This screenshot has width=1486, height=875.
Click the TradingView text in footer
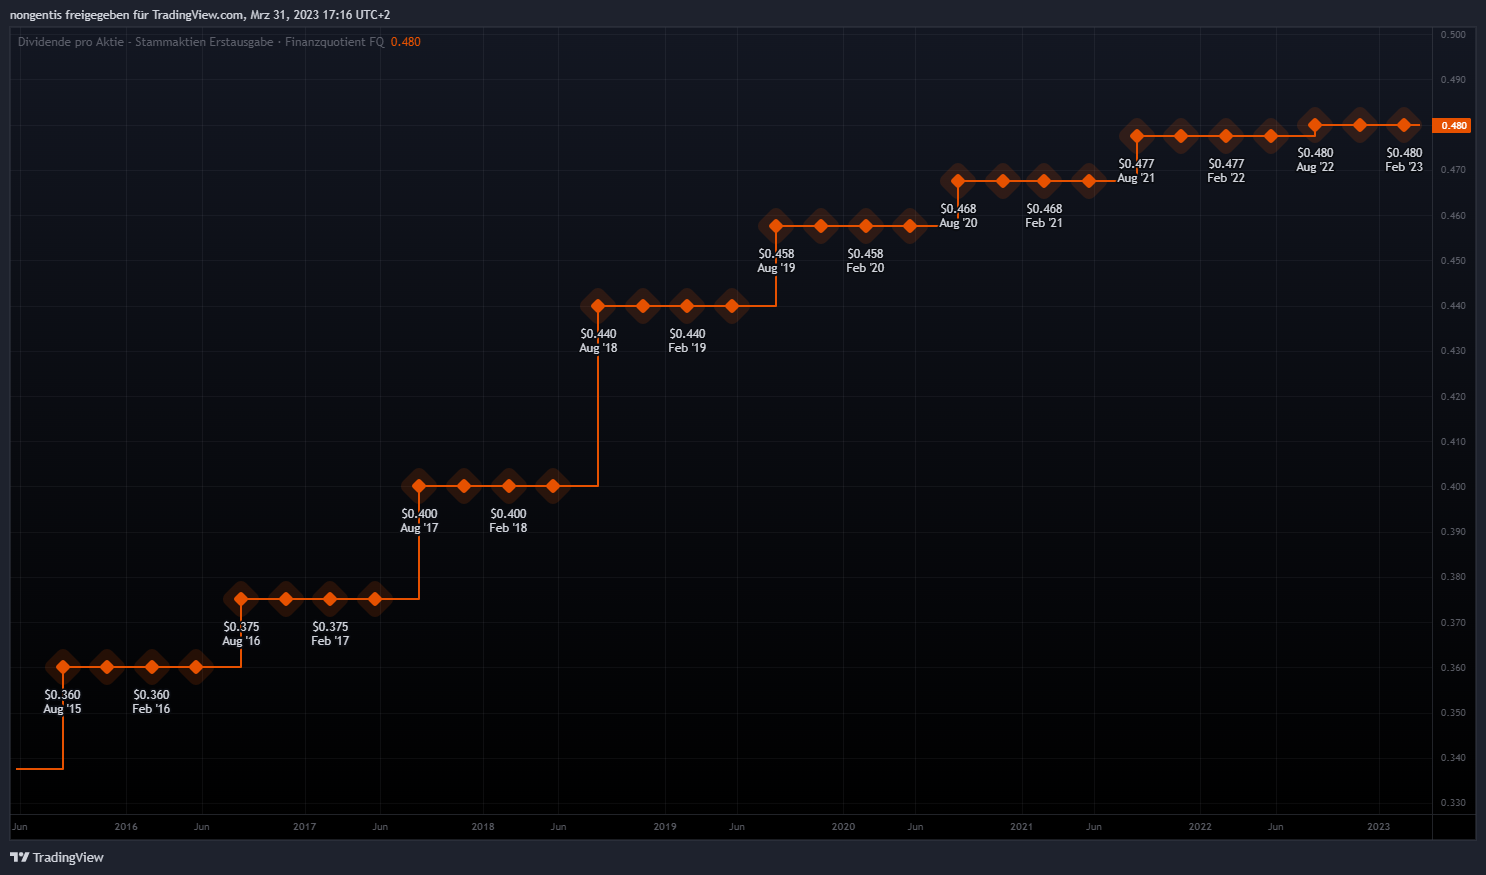click(x=68, y=857)
